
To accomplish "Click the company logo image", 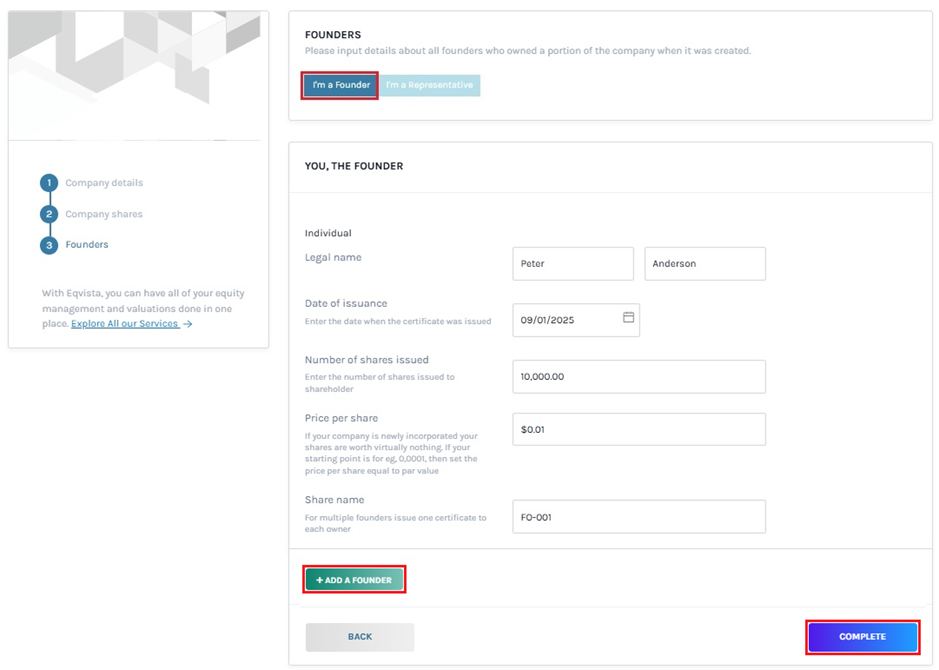I will pyautogui.click(x=137, y=75).
